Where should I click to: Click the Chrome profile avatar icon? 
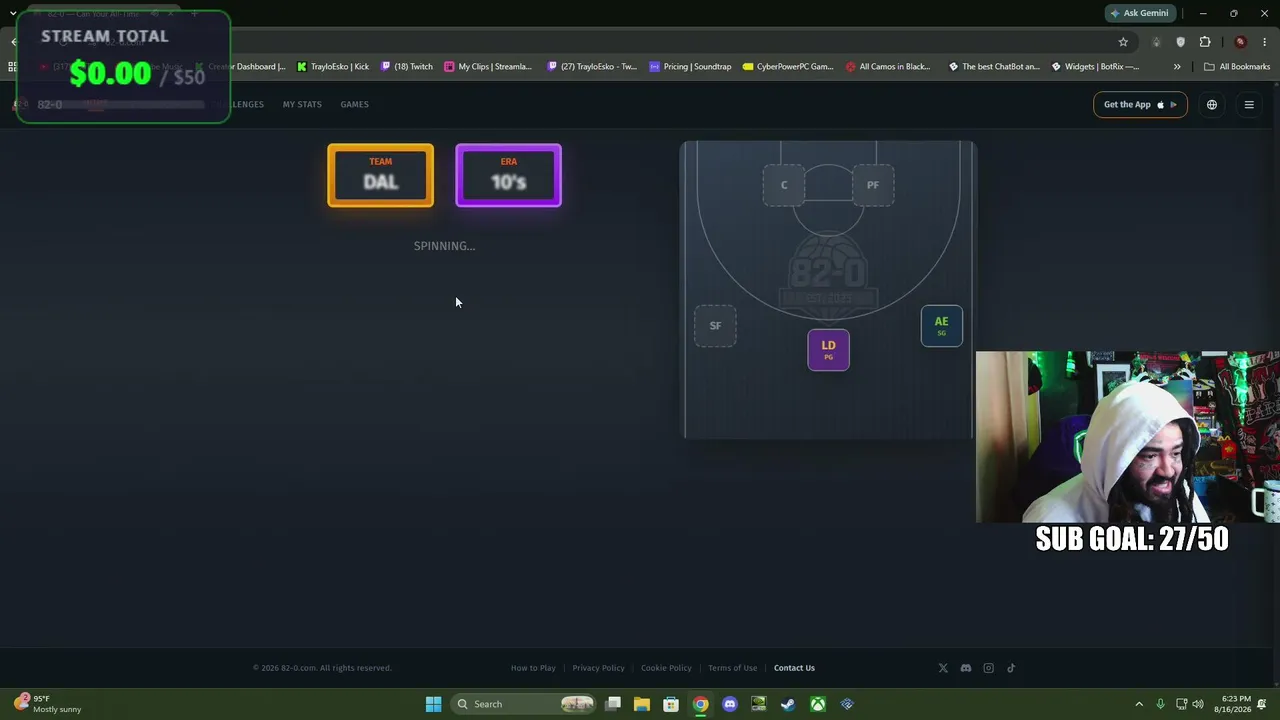(1240, 42)
